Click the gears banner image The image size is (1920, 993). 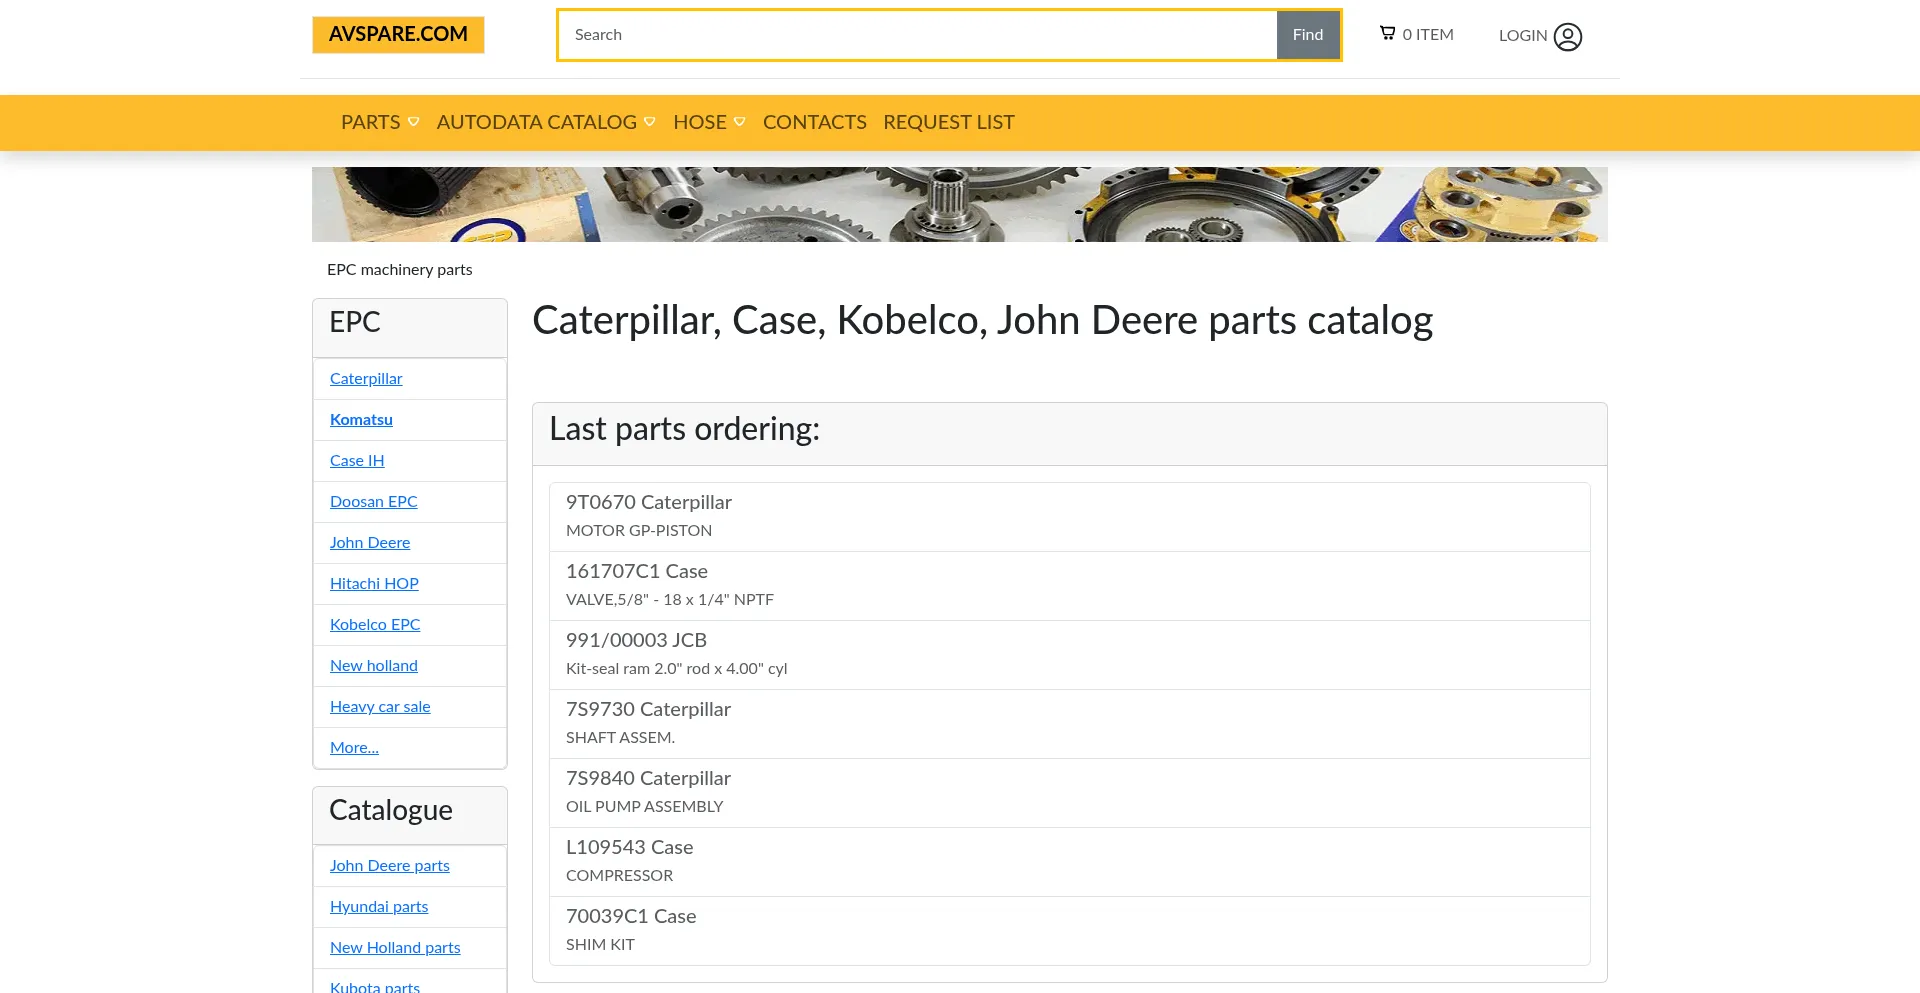(x=960, y=204)
